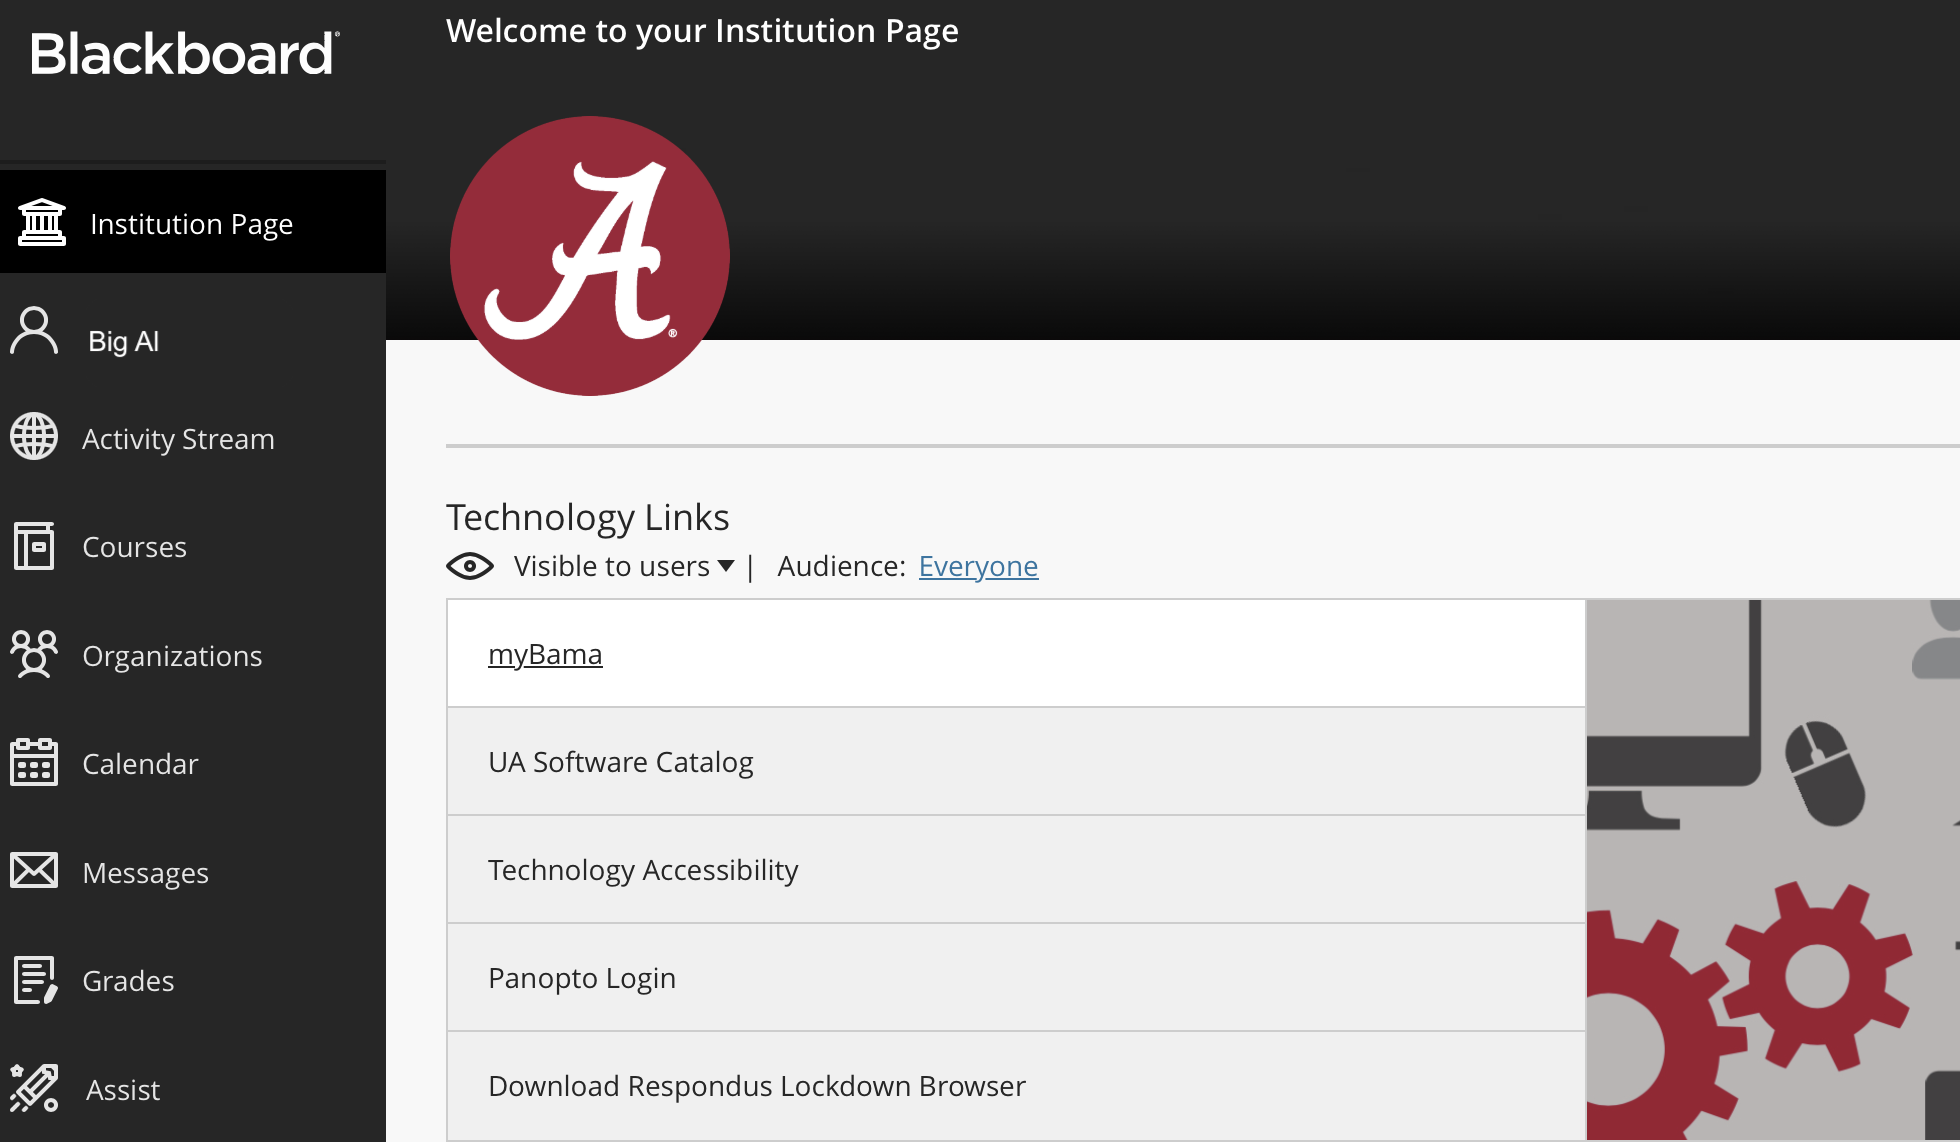Open the Assist tool
Viewport: 1960px width, 1142px height.
pyautogui.click(x=121, y=1089)
